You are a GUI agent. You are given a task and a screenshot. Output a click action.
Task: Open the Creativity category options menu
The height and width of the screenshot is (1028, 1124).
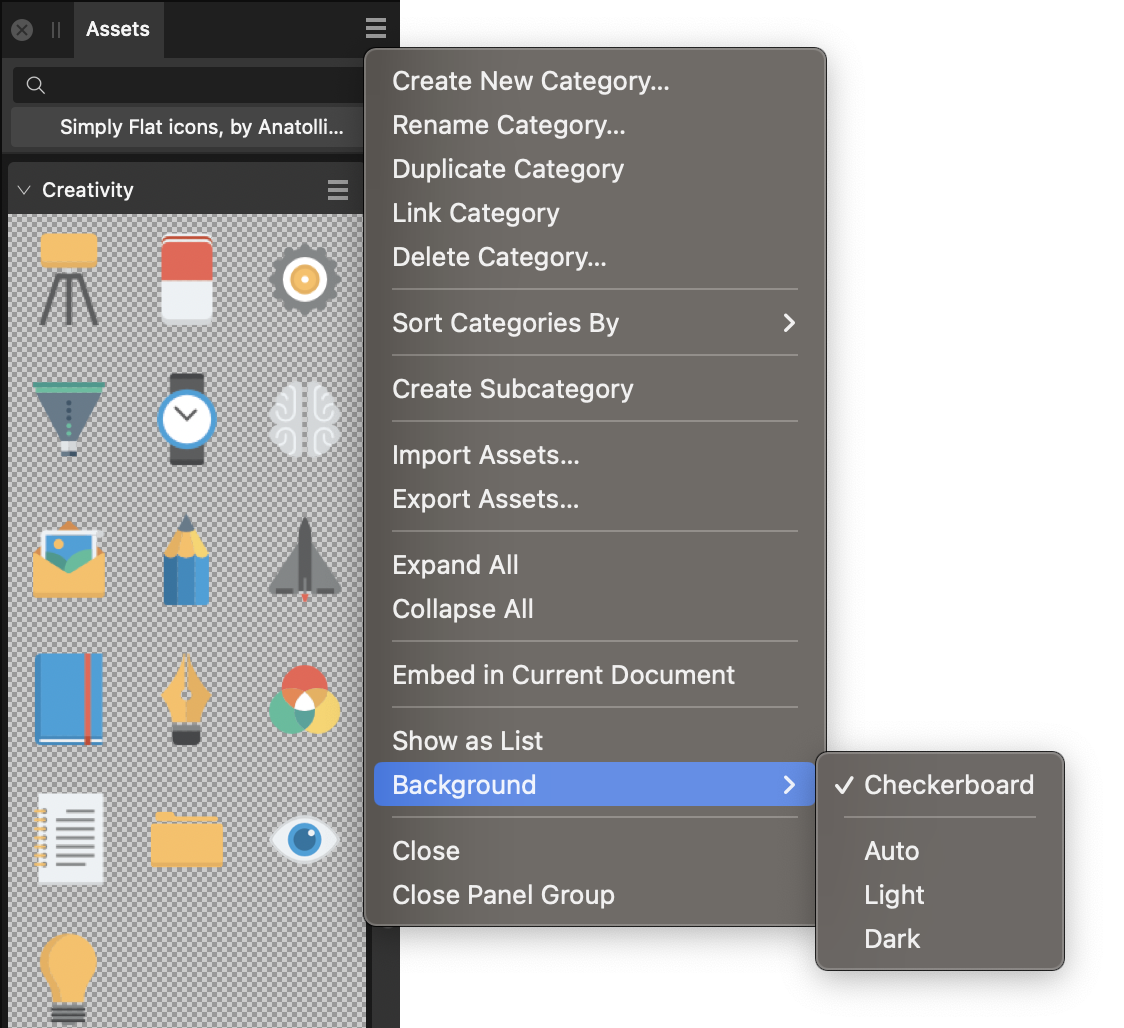point(337,189)
